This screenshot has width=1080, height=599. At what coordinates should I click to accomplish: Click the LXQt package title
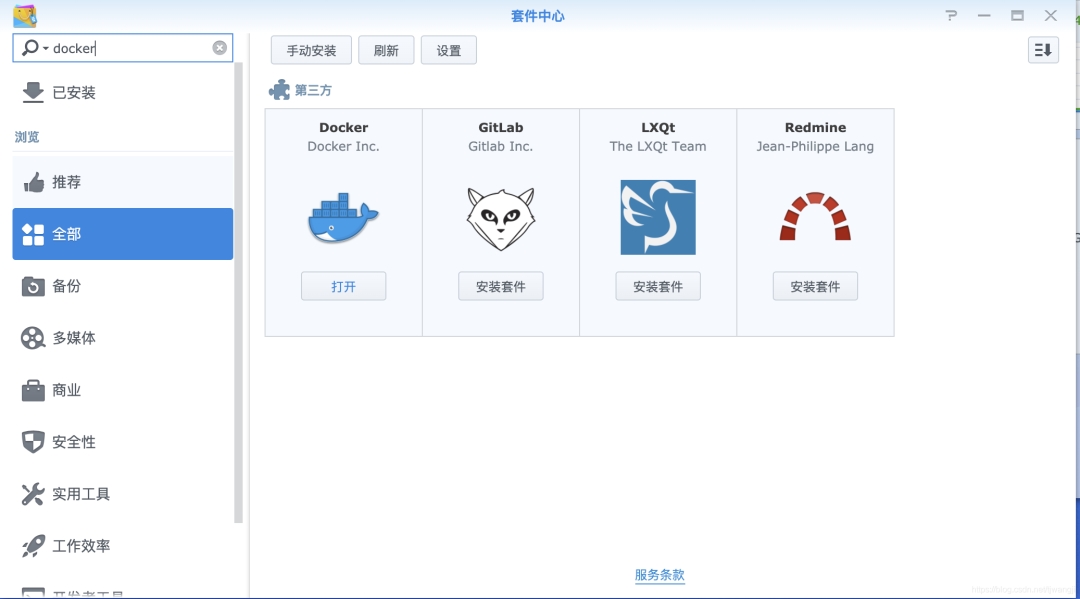pos(658,127)
